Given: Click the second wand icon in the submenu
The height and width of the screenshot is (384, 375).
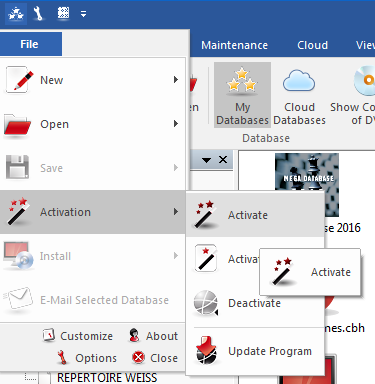Looking at the screenshot, I should (205, 258).
